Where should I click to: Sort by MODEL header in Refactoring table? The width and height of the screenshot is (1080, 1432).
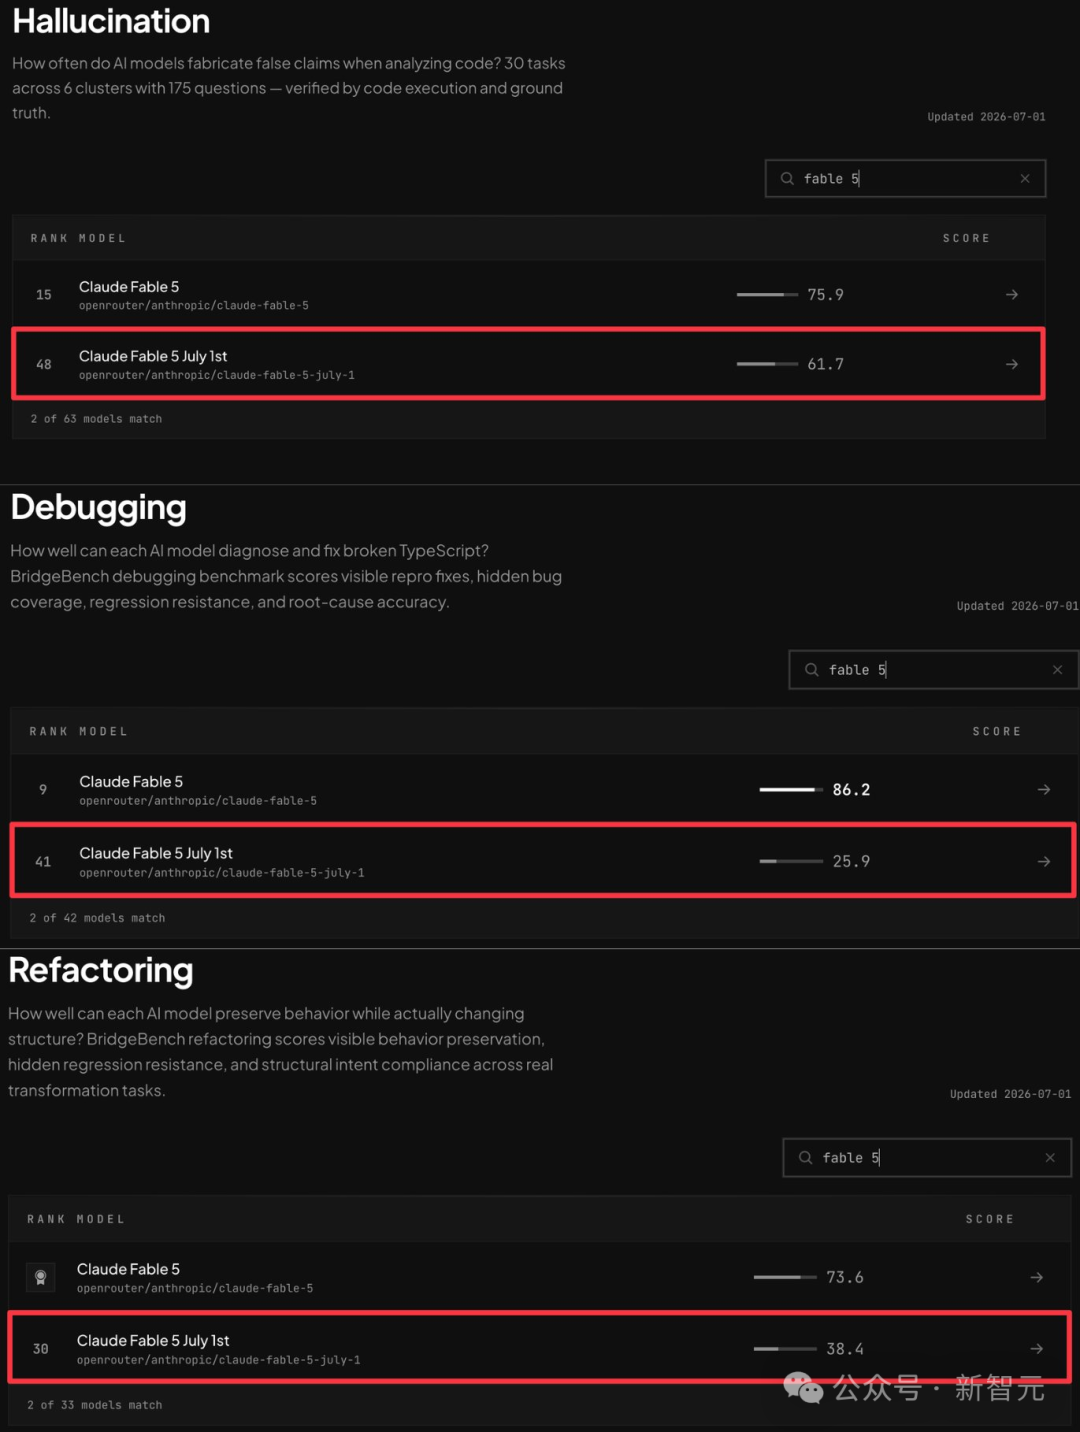[x=101, y=1219]
